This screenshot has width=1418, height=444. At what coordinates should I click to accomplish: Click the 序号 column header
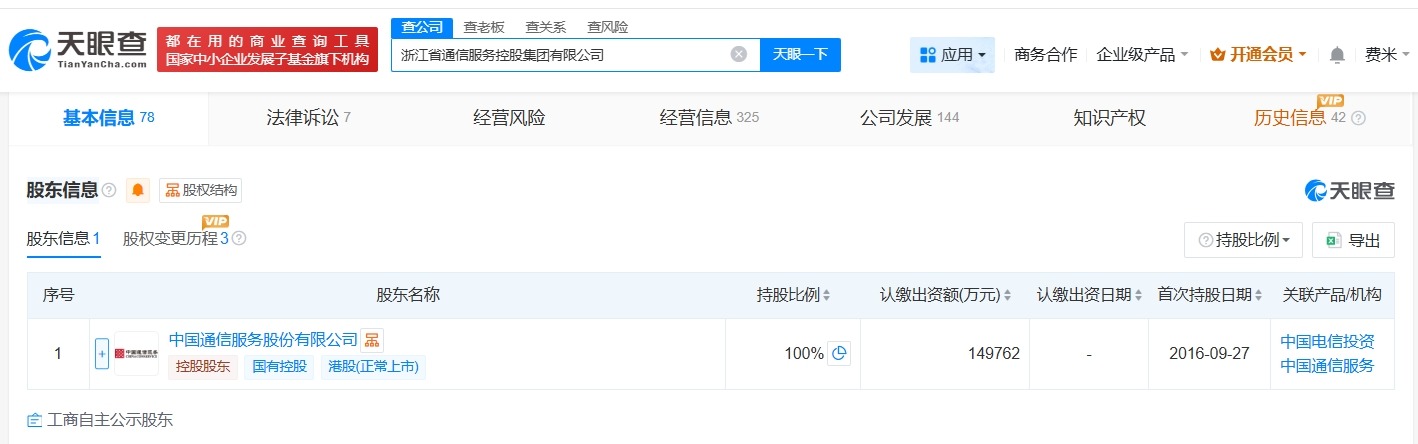point(58,295)
